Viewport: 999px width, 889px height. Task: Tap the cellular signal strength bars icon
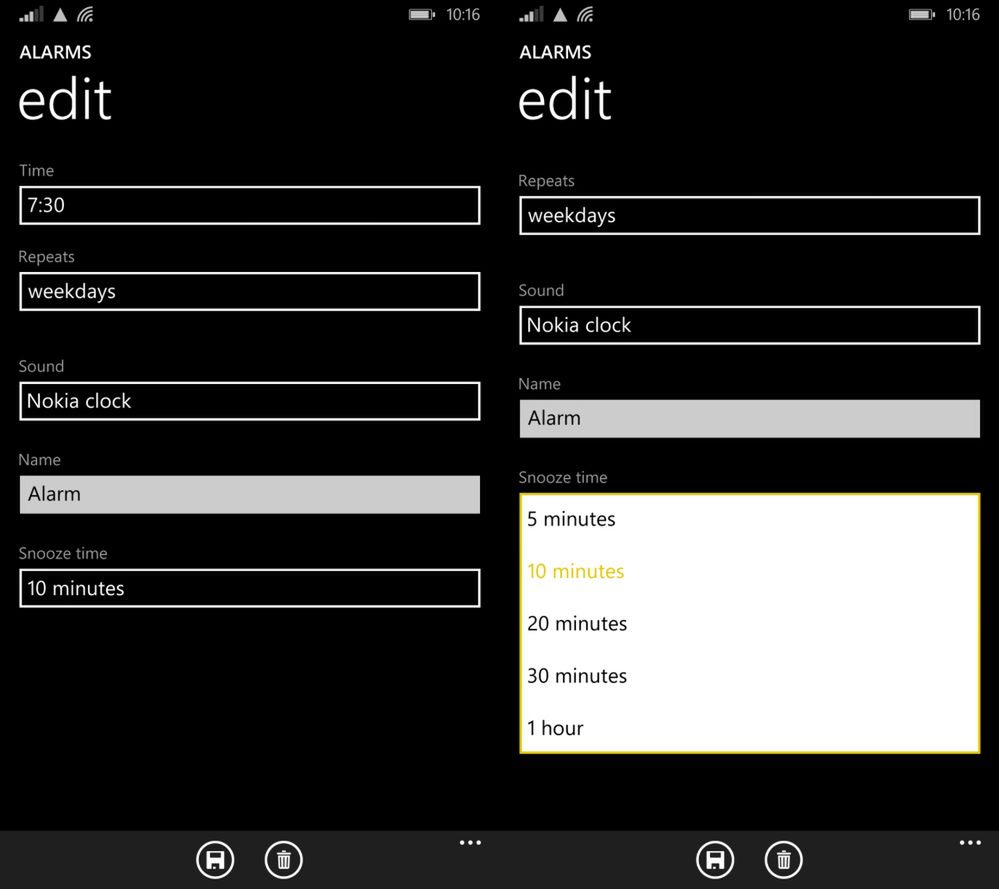click(x=31, y=14)
